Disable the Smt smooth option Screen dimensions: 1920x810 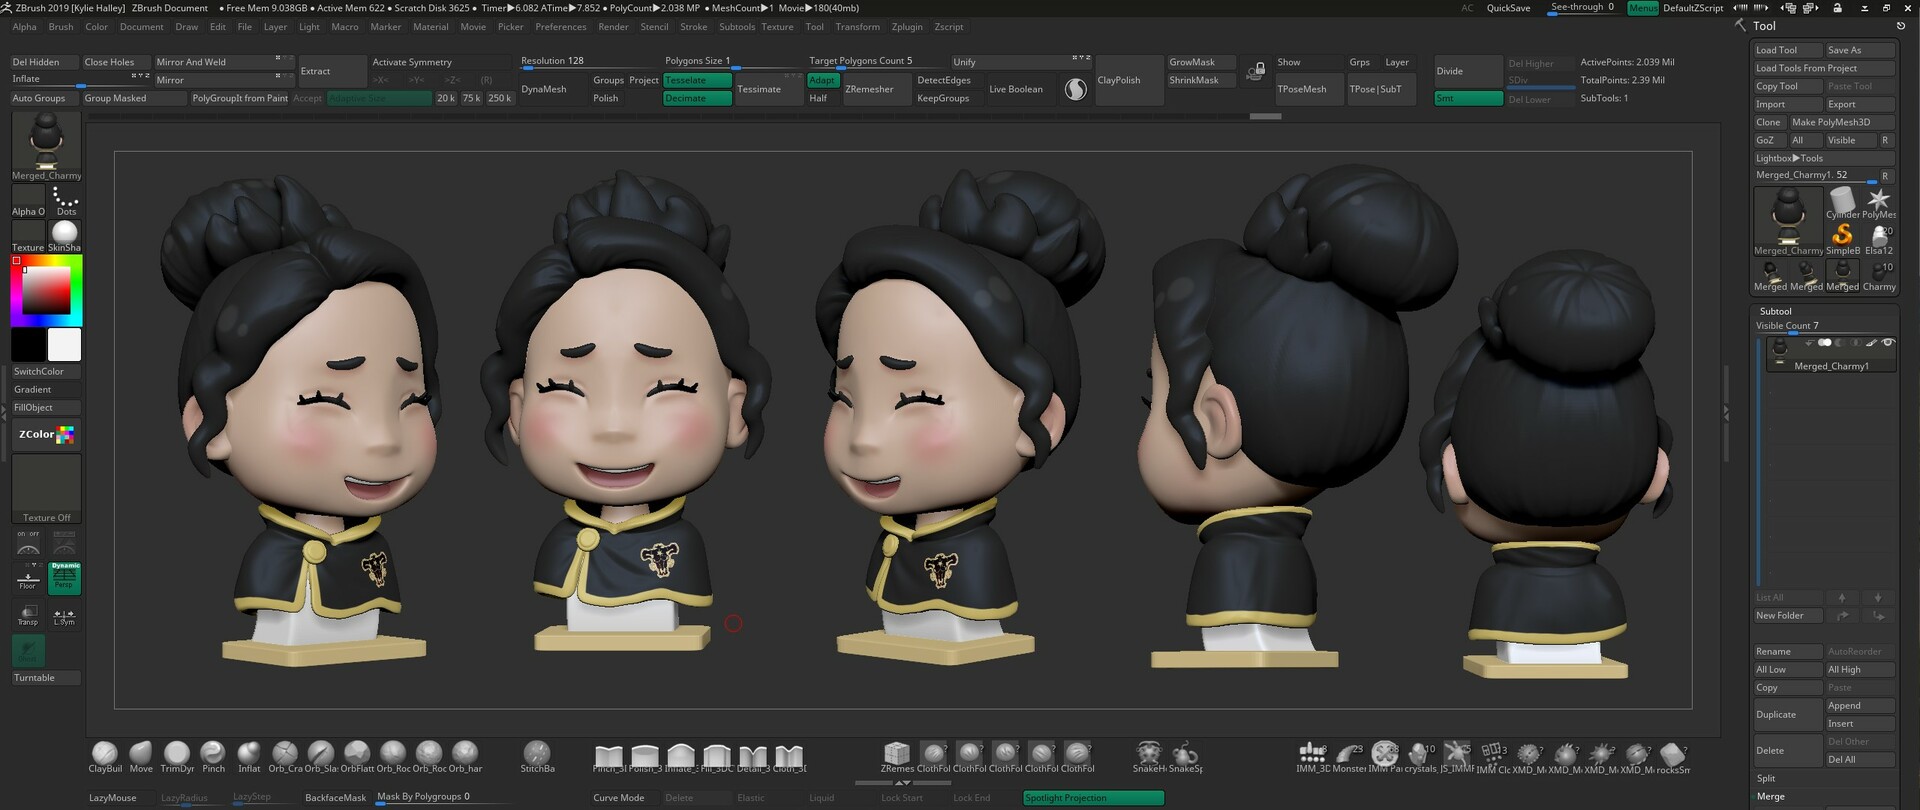(1468, 98)
